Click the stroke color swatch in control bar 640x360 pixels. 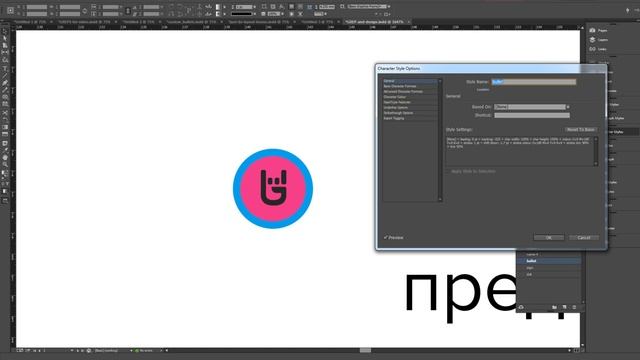click(218, 14)
